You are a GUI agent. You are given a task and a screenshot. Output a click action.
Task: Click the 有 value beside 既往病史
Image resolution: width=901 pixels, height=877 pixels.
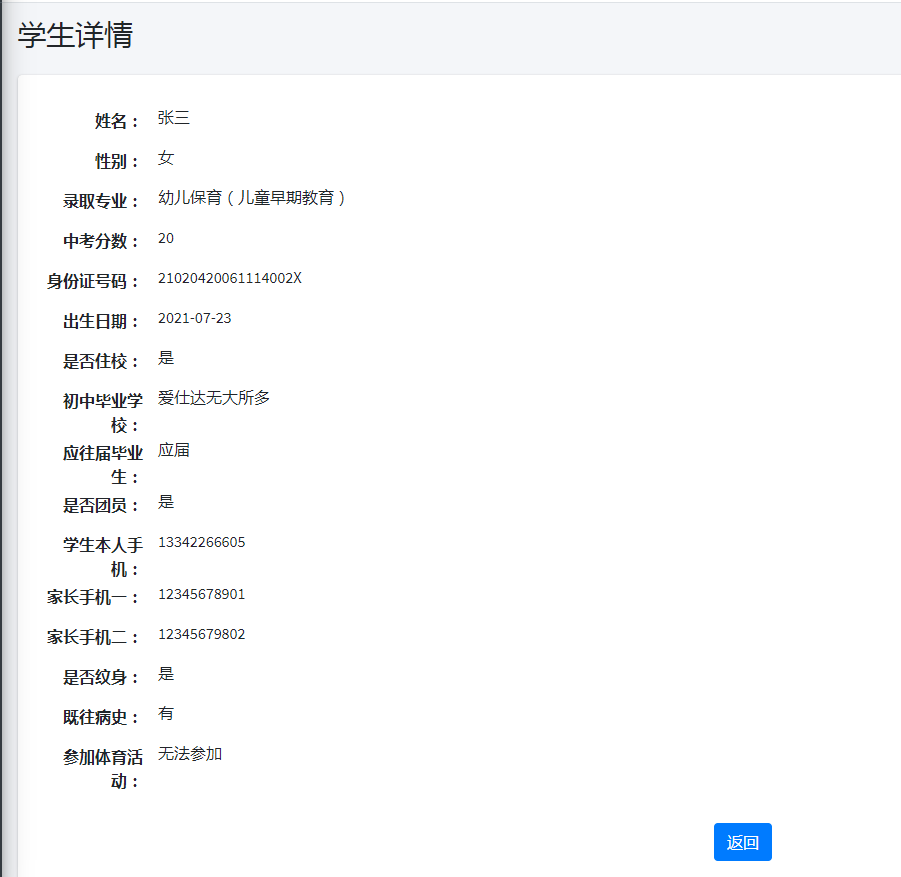pos(165,714)
